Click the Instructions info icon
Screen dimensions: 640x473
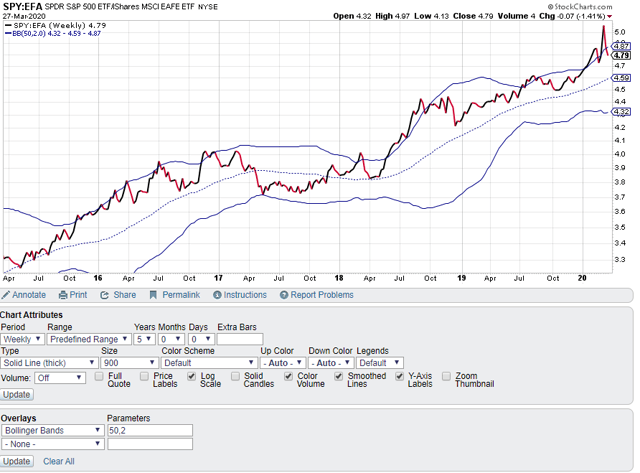217,295
